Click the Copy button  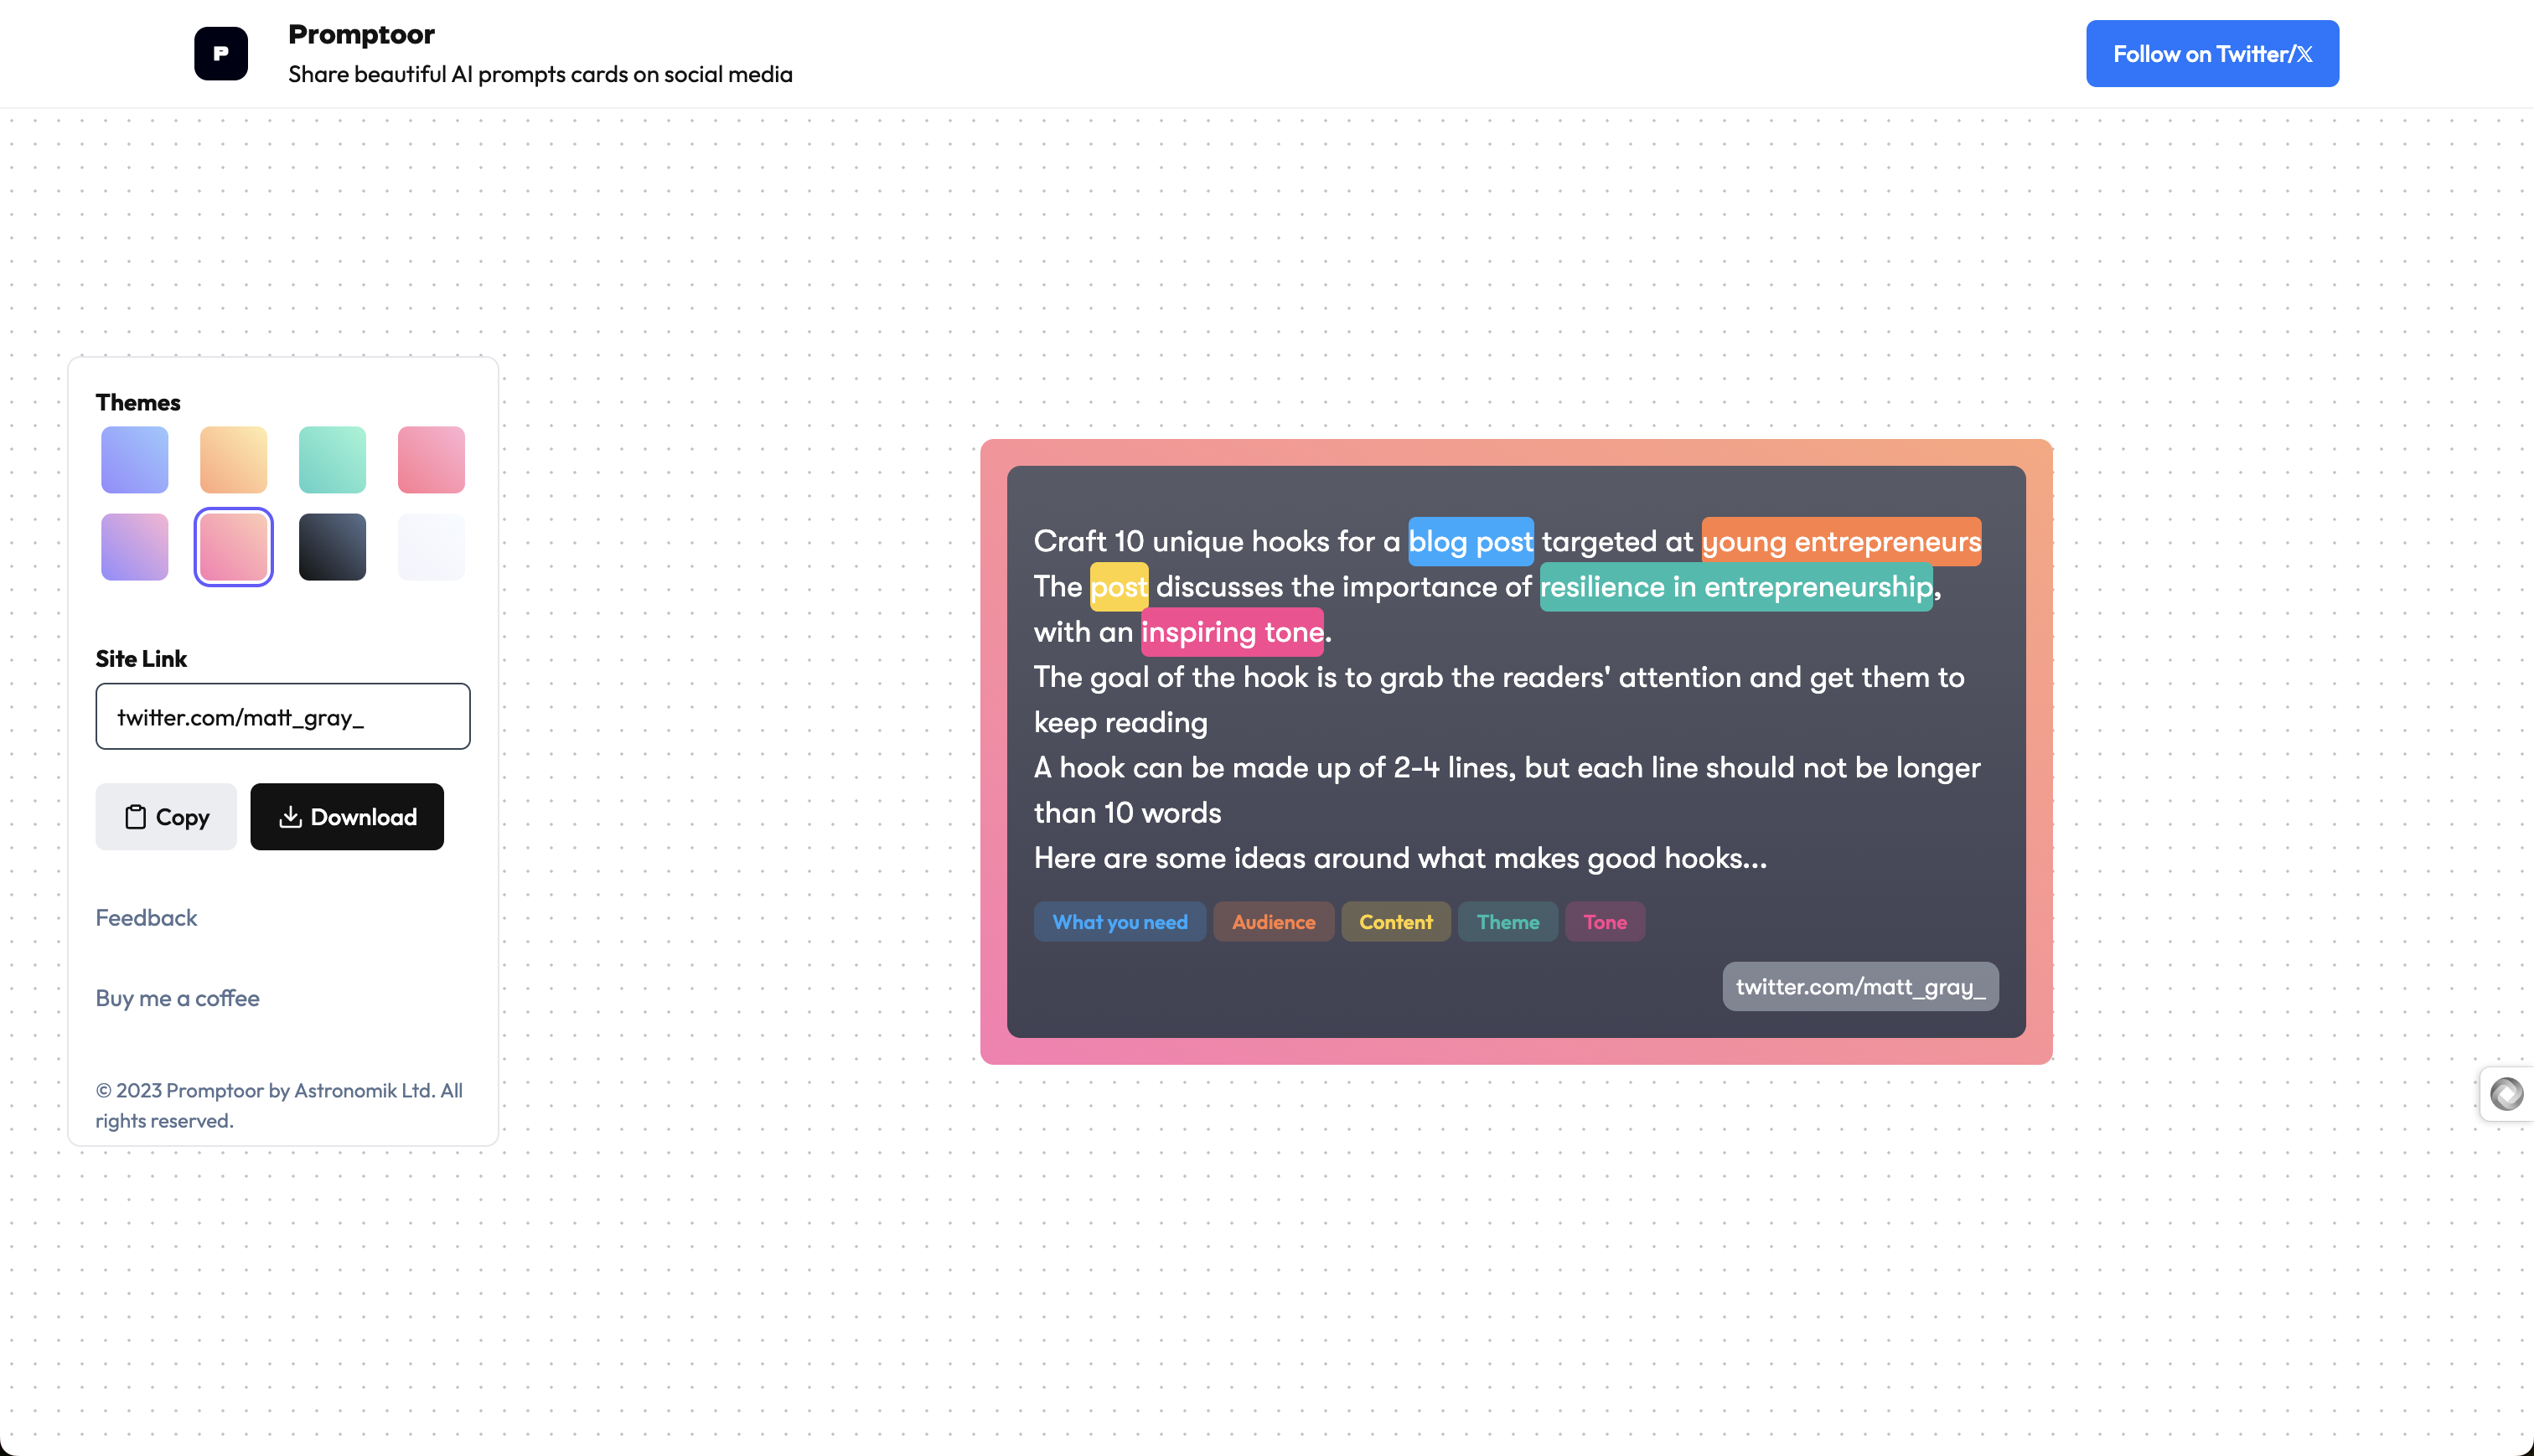tap(166, 817)
